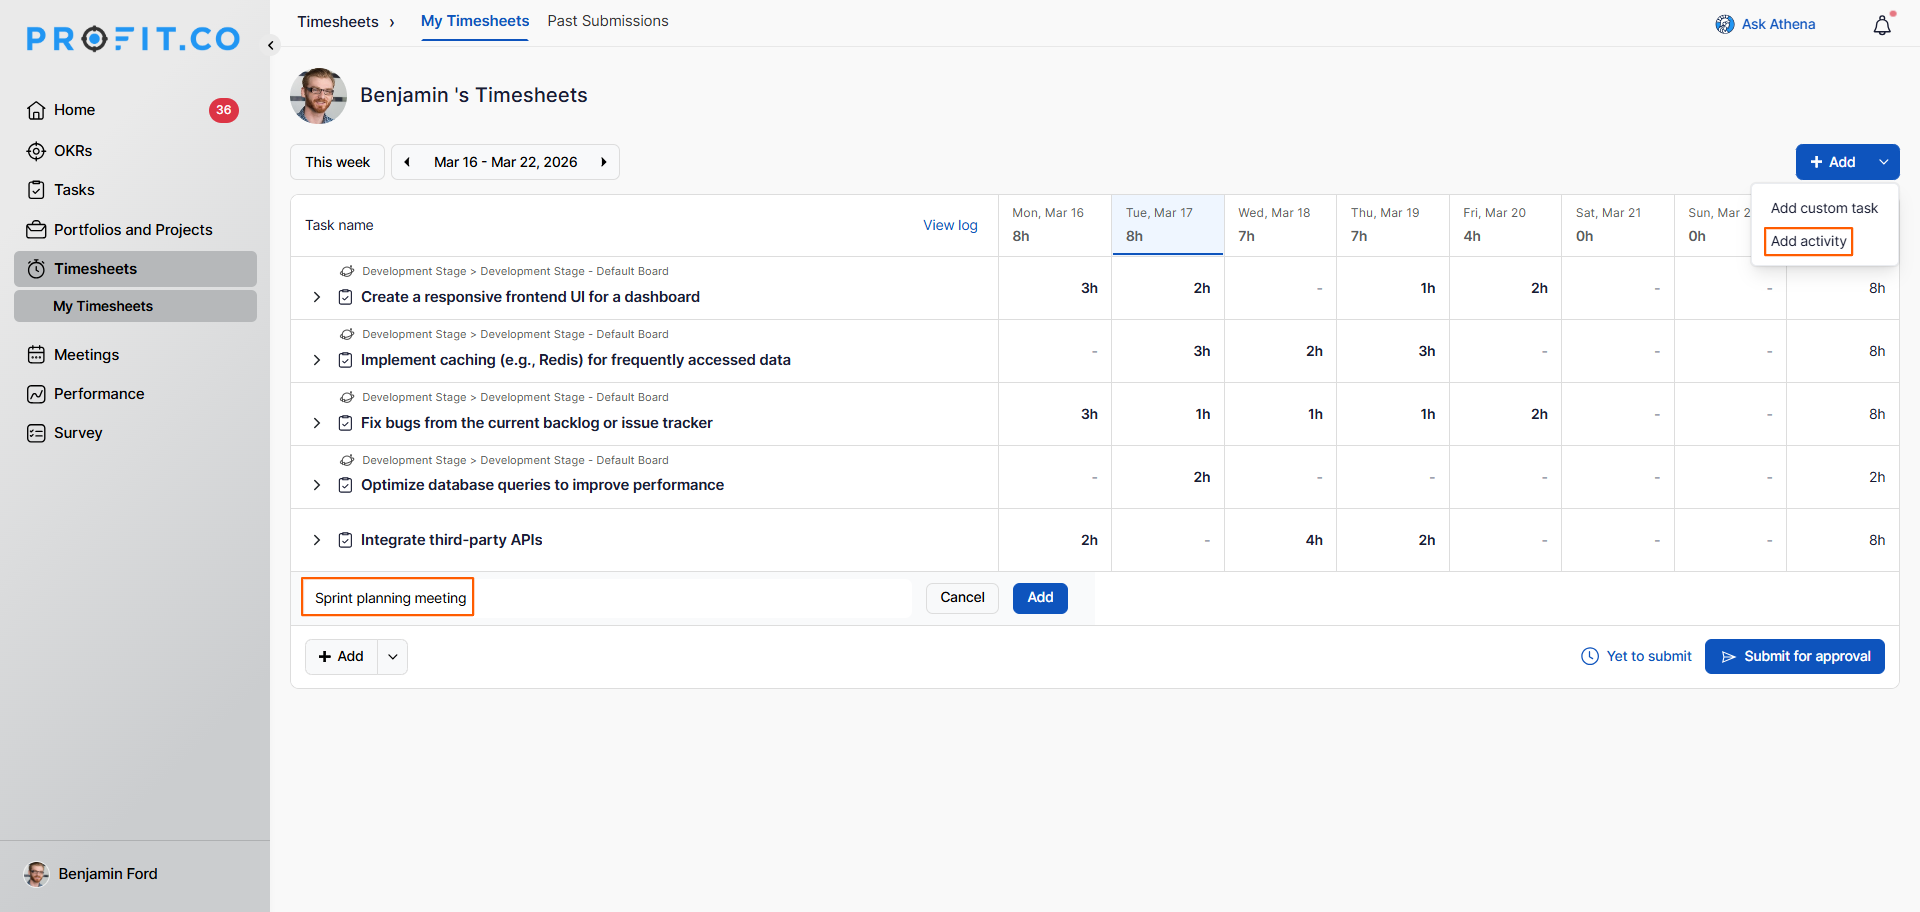Expand the Optimize database queries row

(x=317, y=485)
